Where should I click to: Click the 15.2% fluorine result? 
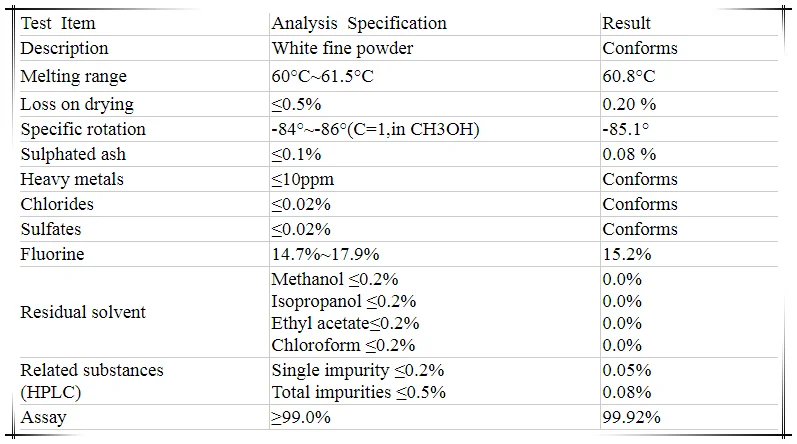coord(627,254)
